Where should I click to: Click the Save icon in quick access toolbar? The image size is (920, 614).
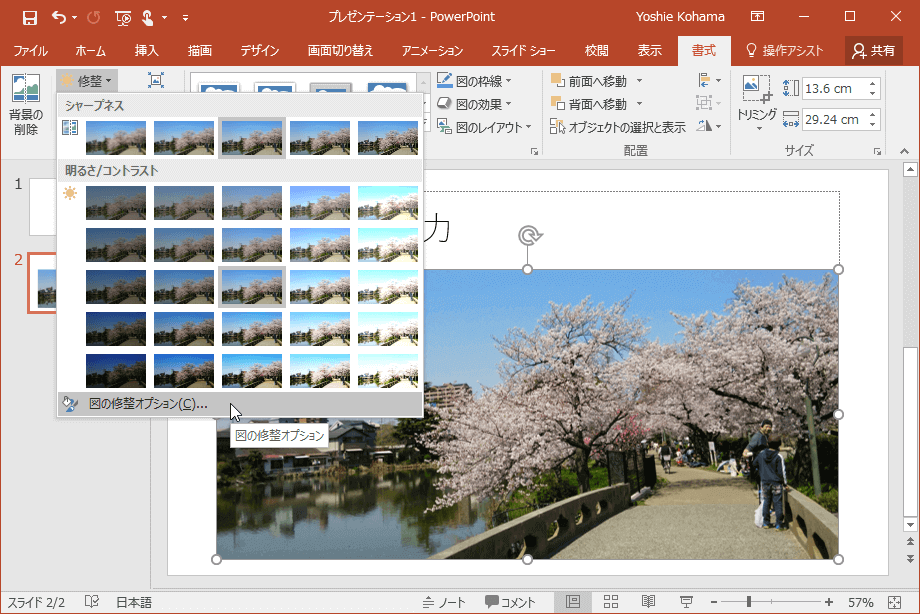pyautogui.click(x=29, y=17)
